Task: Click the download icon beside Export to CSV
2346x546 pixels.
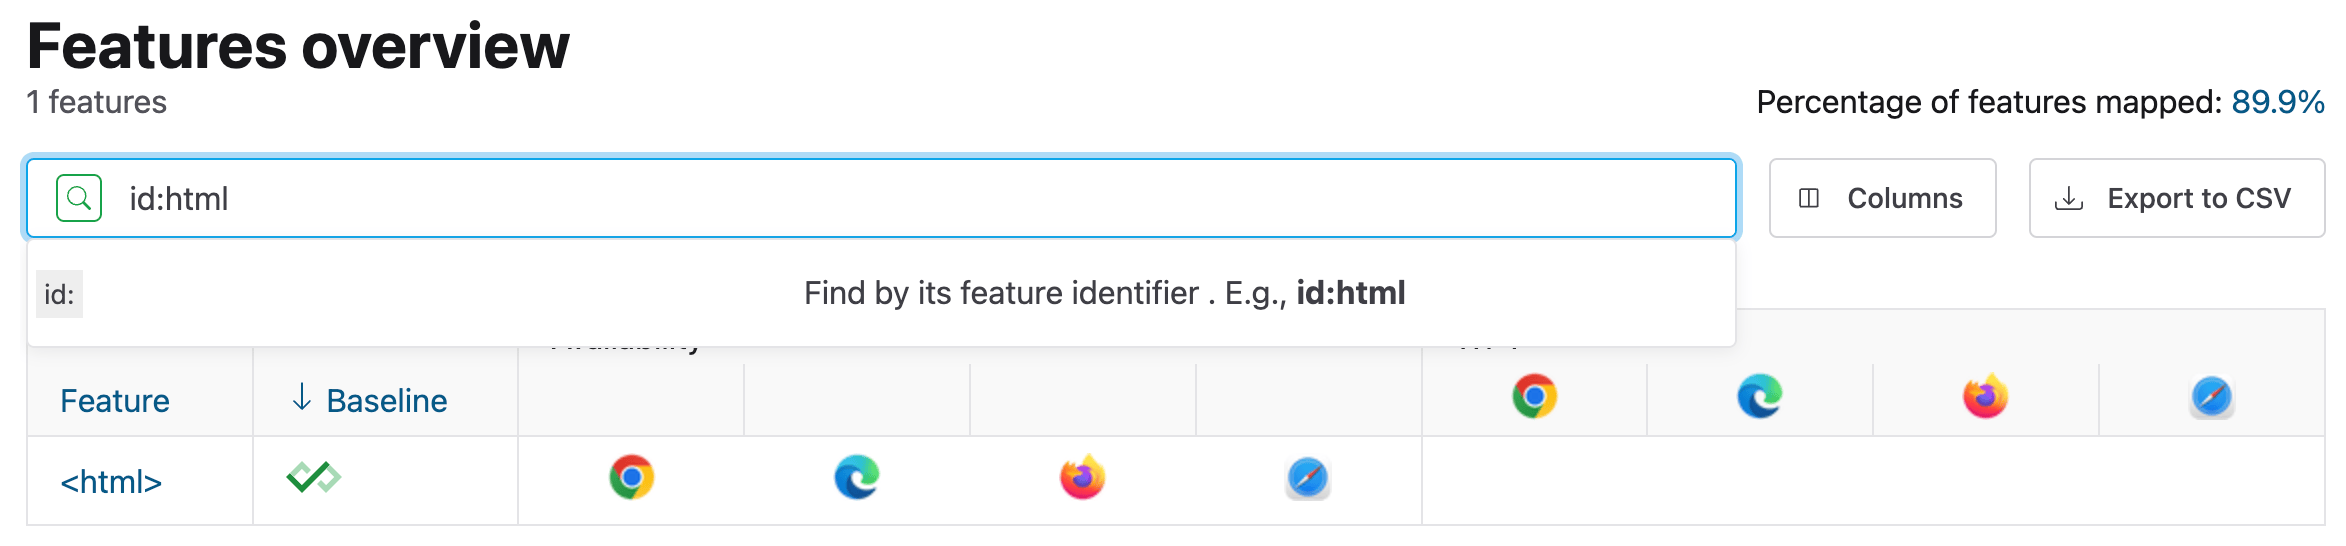Action: coord(2068,199)
